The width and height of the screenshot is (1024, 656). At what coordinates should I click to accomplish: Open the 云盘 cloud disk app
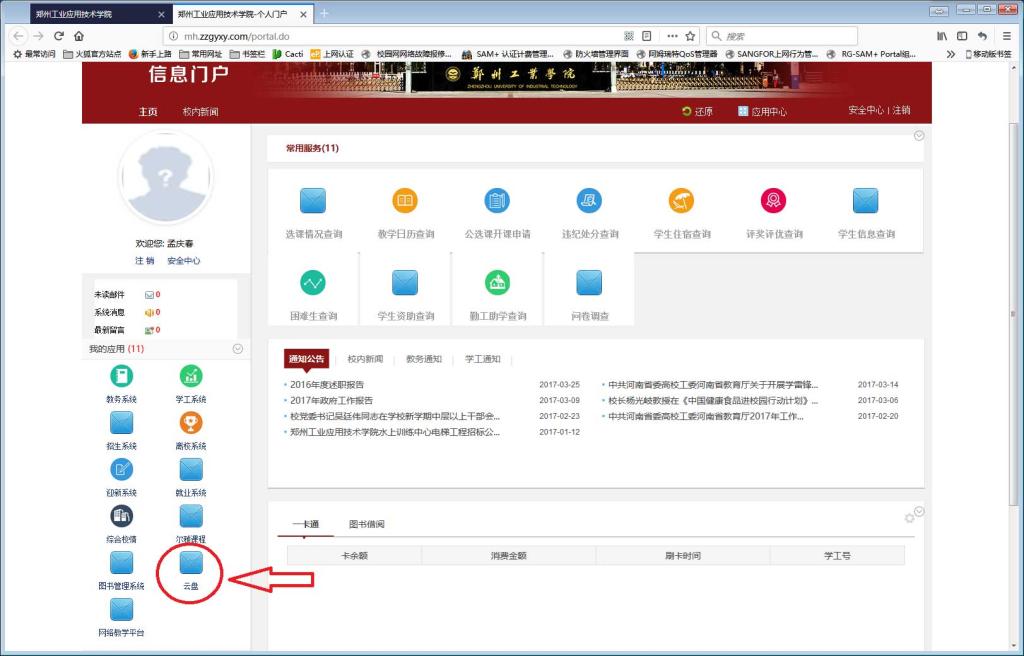point(191,563)
